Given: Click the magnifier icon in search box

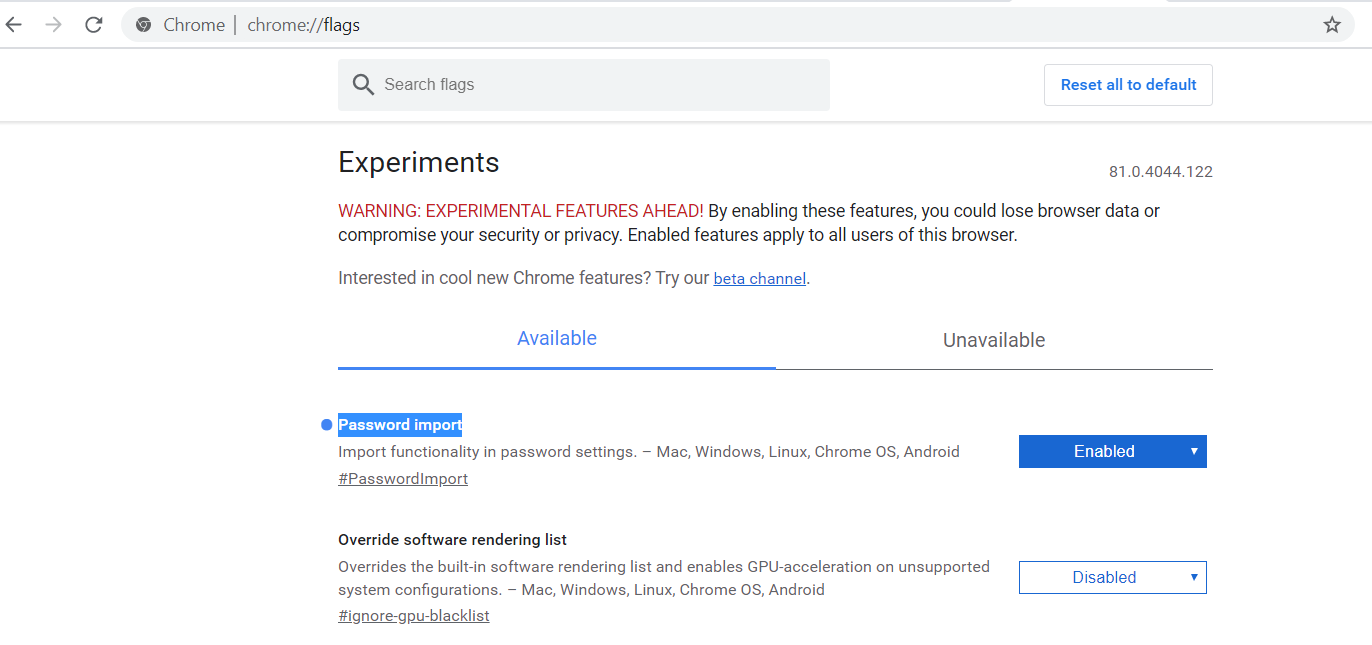Looking at the screenshot, I should click(x=363, y=85).
